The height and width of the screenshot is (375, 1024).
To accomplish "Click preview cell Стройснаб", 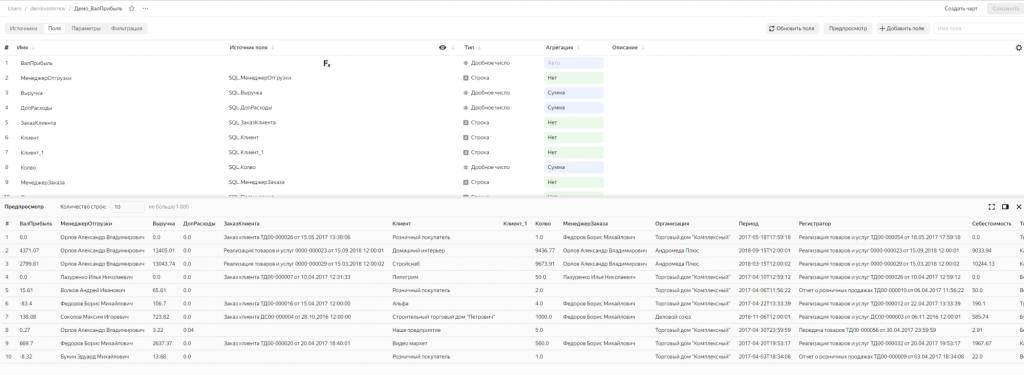I will click(406, 264).
